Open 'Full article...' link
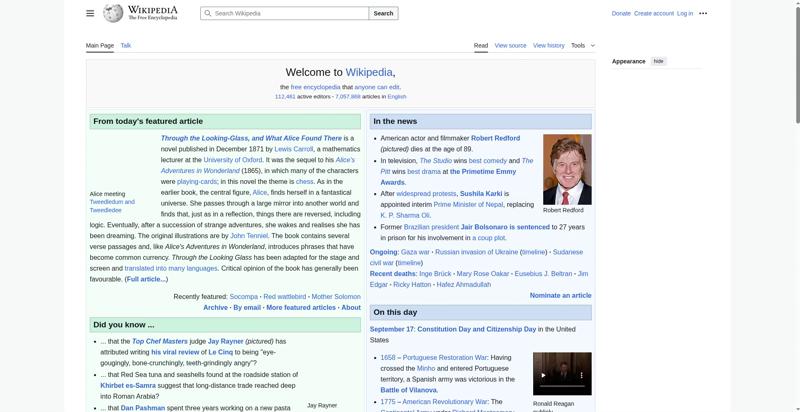Image resolution: width=800 pixels, height=412 pixels. [146, 279]
